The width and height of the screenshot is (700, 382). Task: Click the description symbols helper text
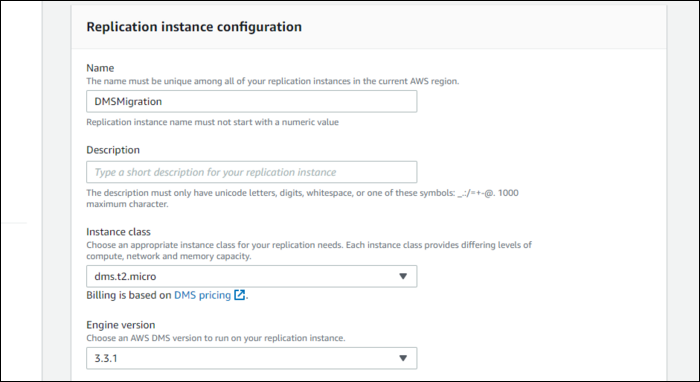tap(302, 199)
